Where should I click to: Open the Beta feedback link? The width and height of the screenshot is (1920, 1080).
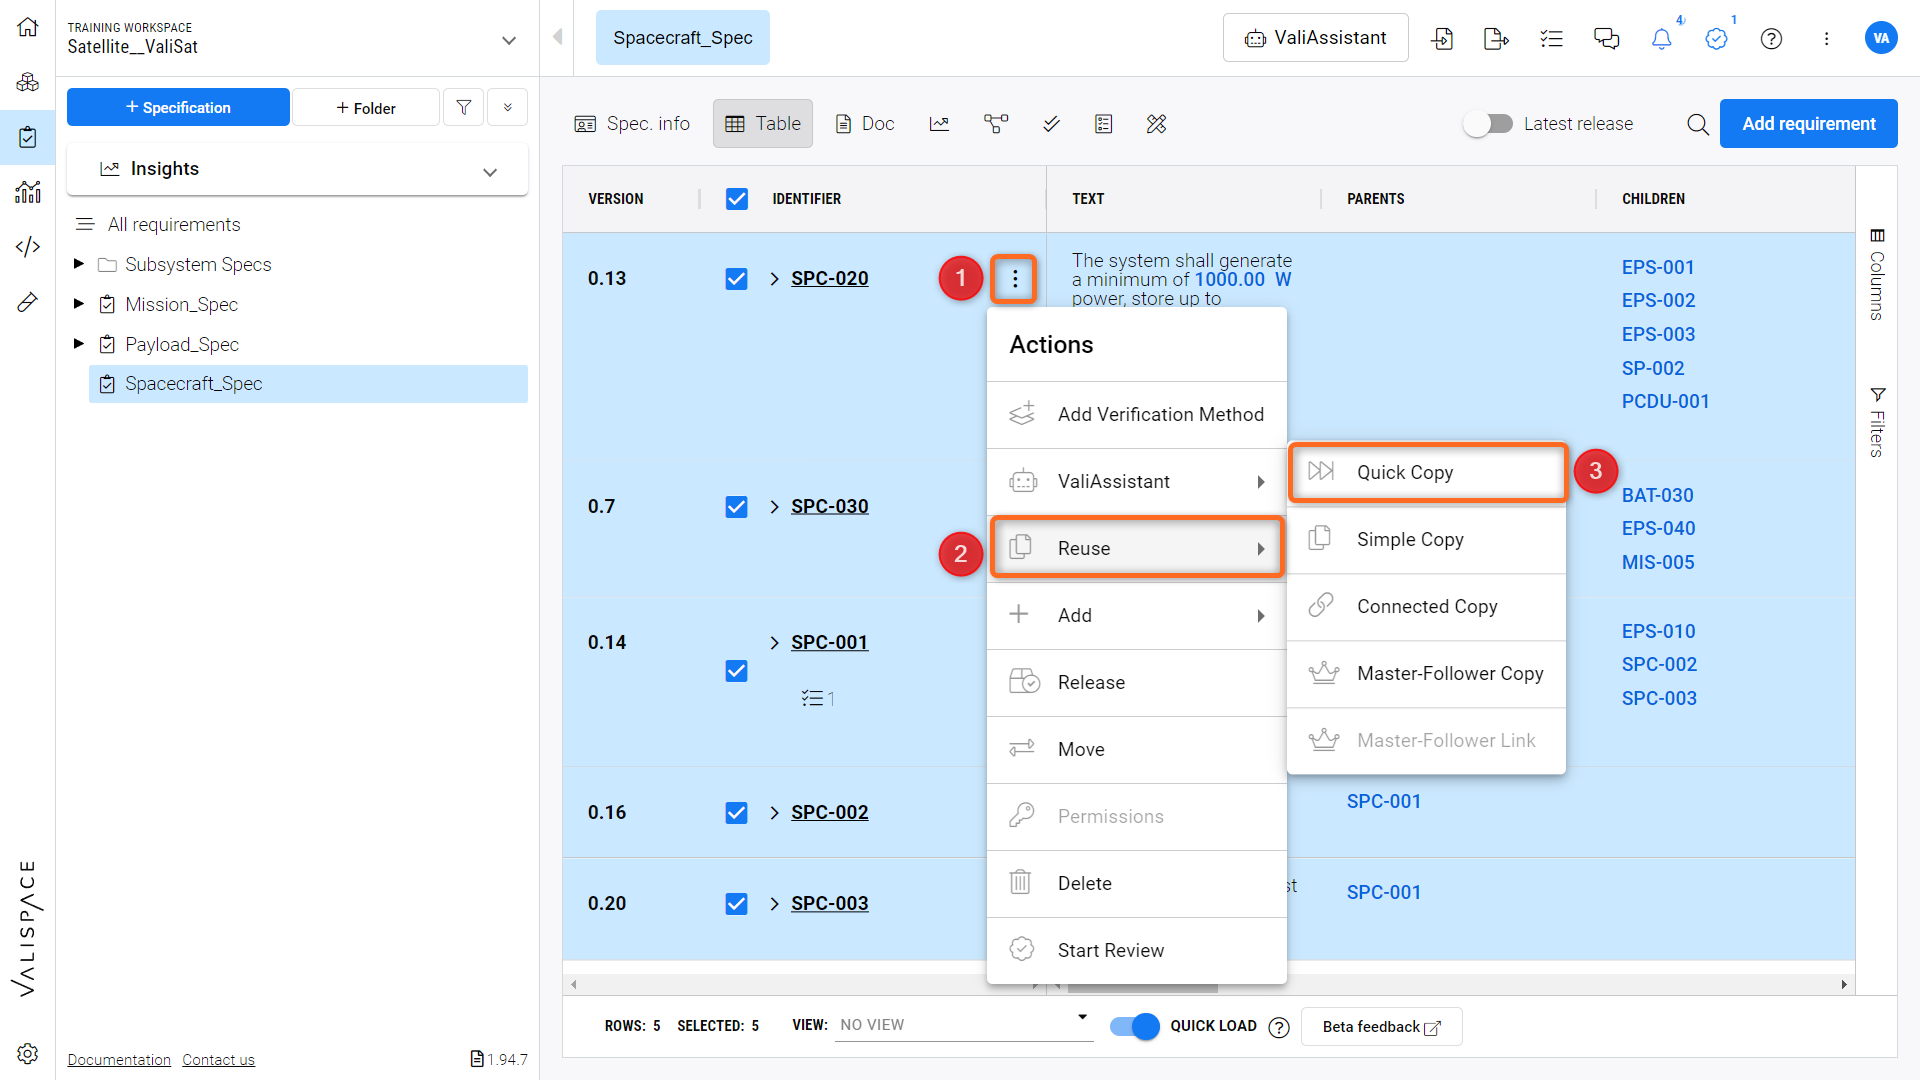pos(1381,1027)
